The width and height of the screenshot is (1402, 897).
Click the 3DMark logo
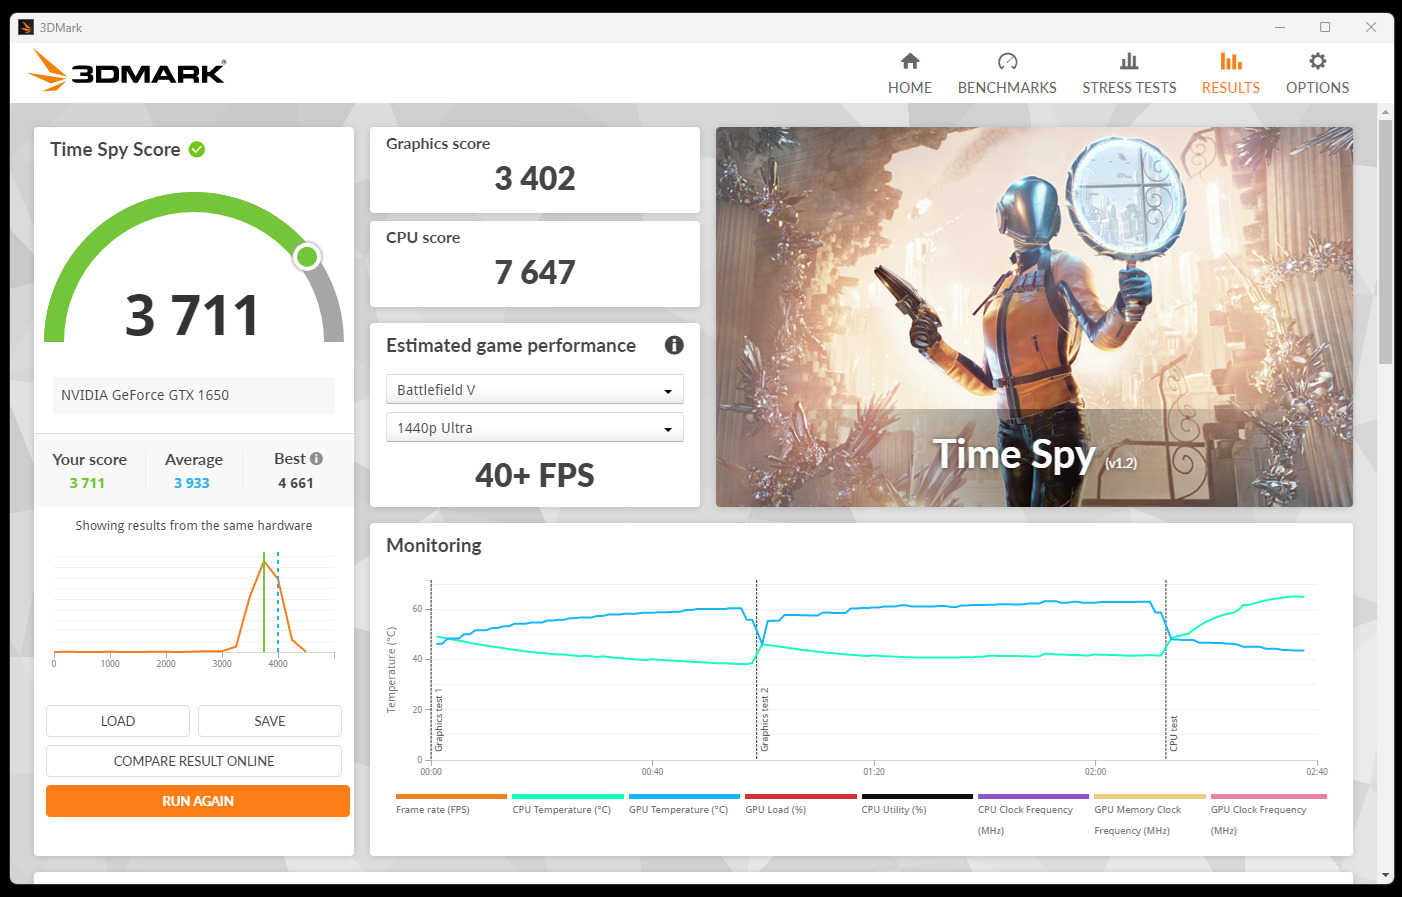[x=127, y=71]
